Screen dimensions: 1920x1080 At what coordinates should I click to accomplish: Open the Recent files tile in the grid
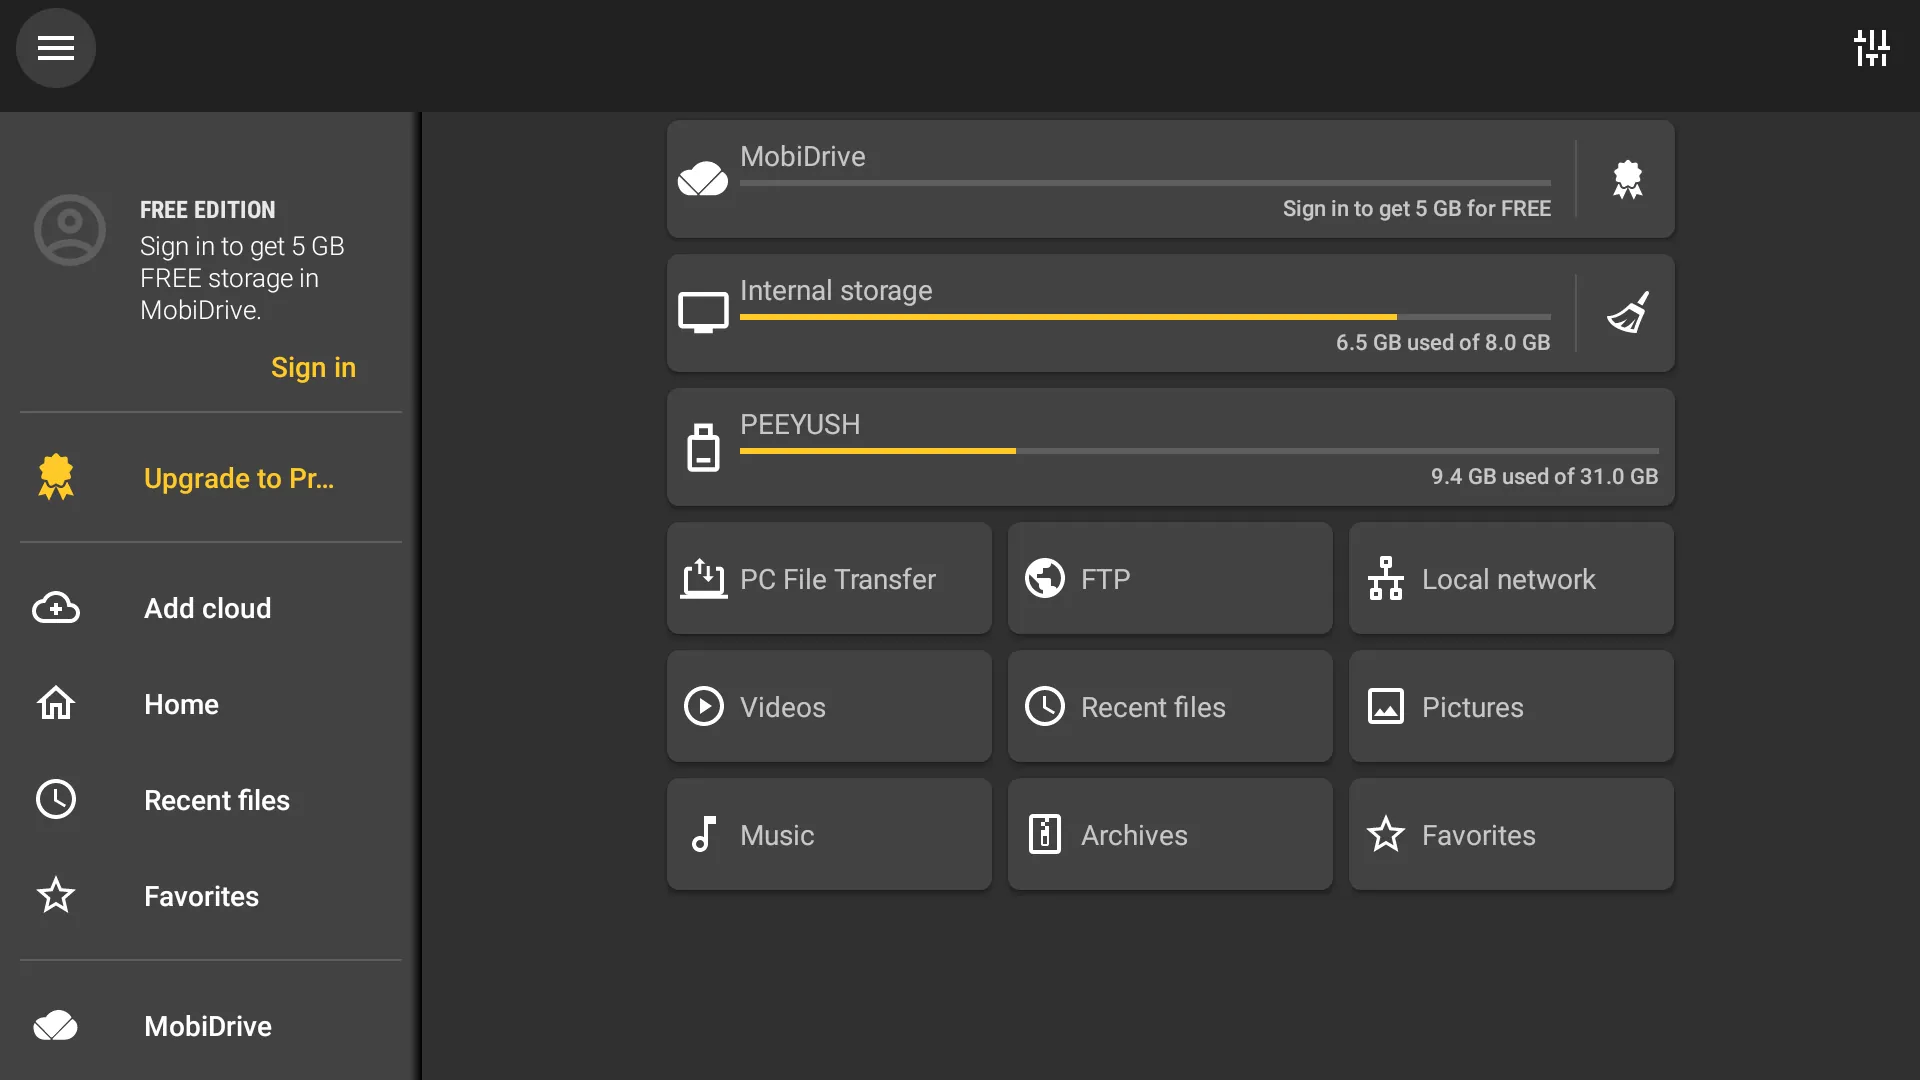point(1170,706)
